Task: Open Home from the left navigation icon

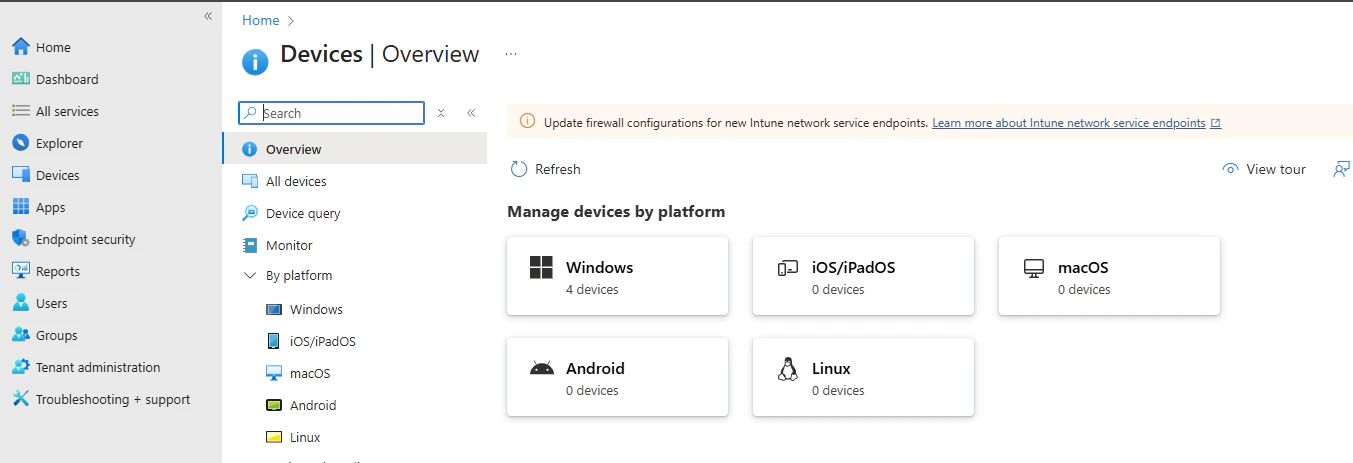Action: [x=20, y=47]
